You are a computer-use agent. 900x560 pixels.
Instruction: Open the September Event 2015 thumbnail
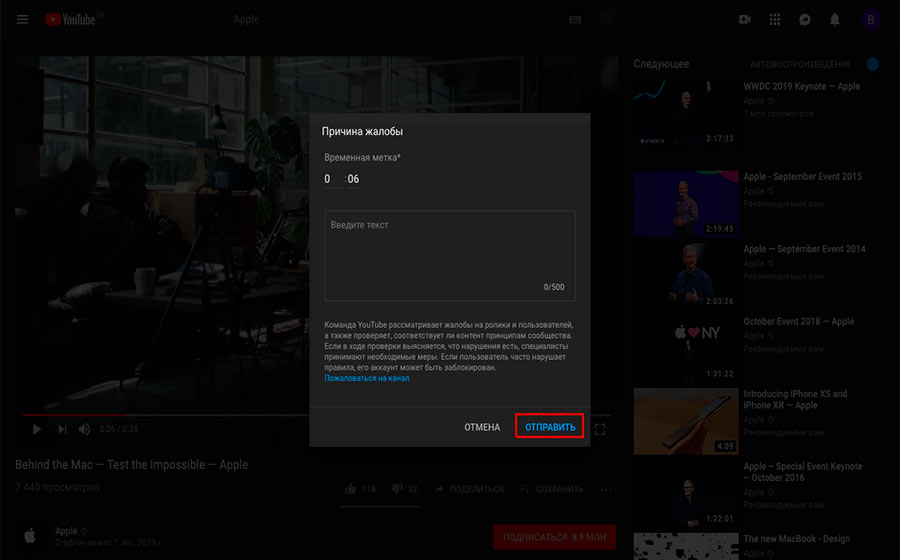click(x=686, y=204)
